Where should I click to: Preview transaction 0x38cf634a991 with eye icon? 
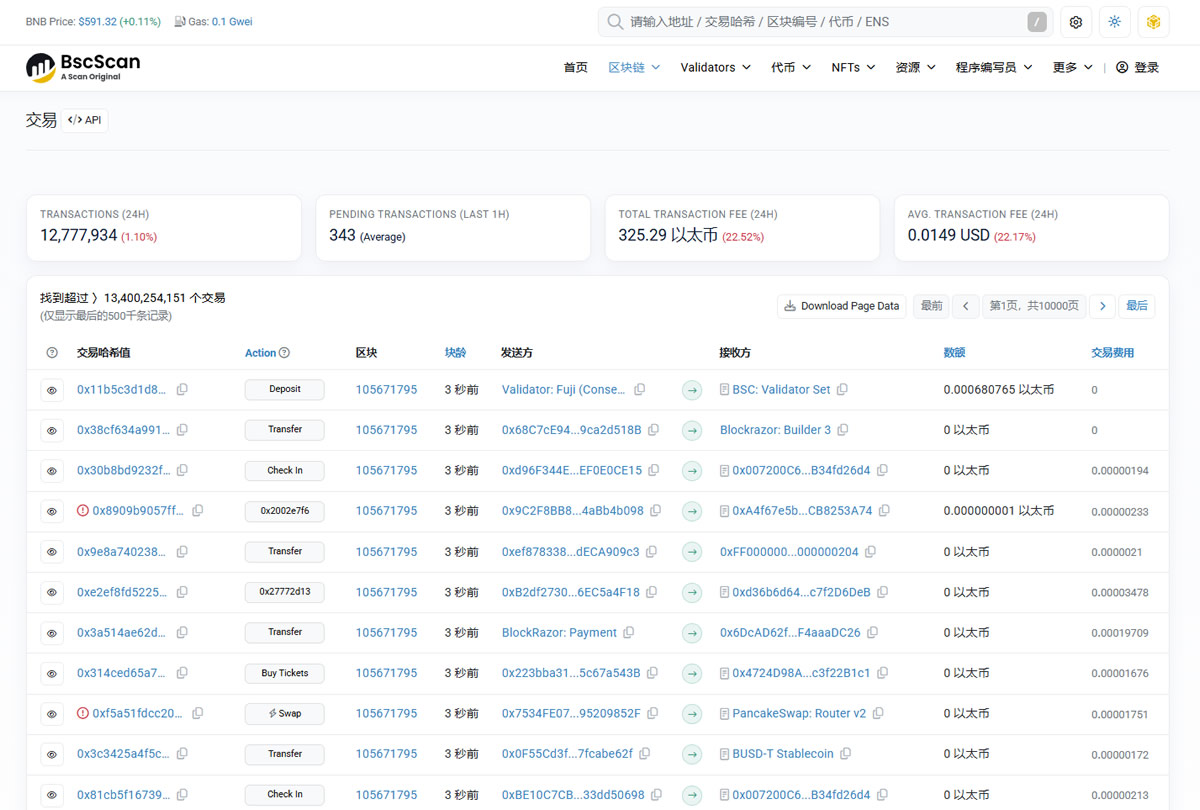pyautogui.click(x=52, y=430)
